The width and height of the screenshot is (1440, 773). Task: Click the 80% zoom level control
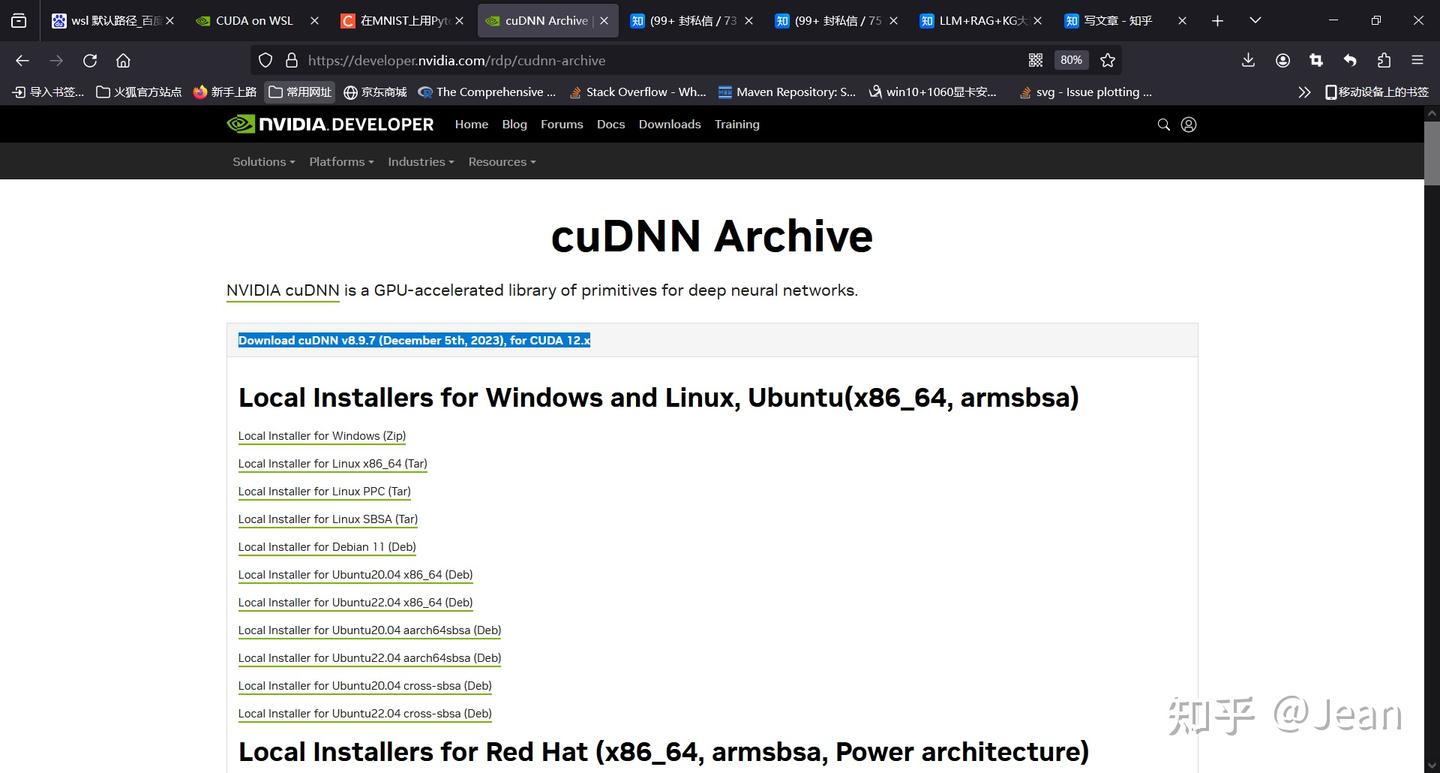pos(1070,60)
